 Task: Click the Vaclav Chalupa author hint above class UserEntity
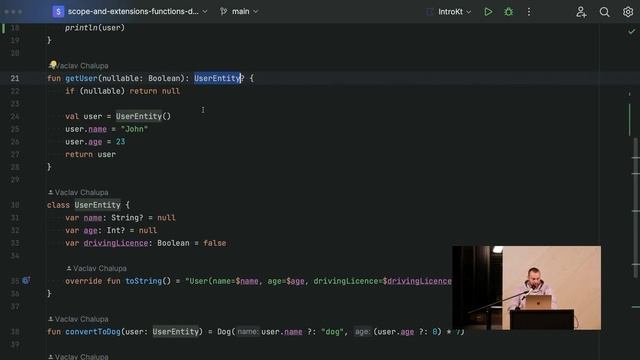tap(78, 192)
